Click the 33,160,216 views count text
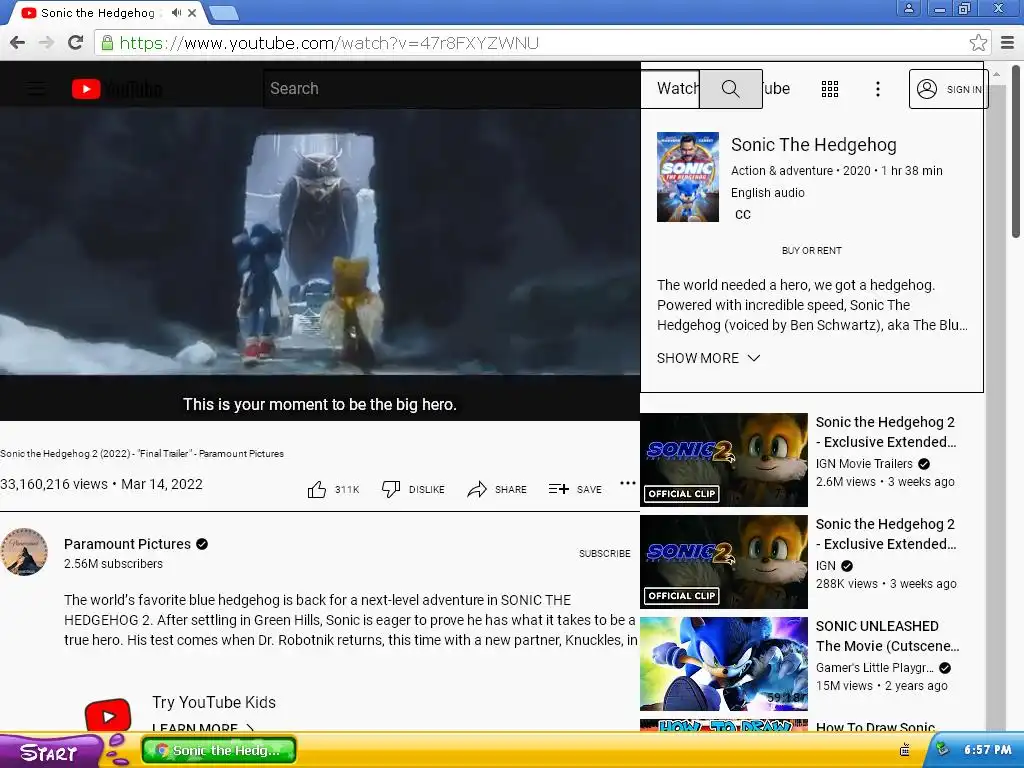The image size is (1024, 768). [54, 484]
